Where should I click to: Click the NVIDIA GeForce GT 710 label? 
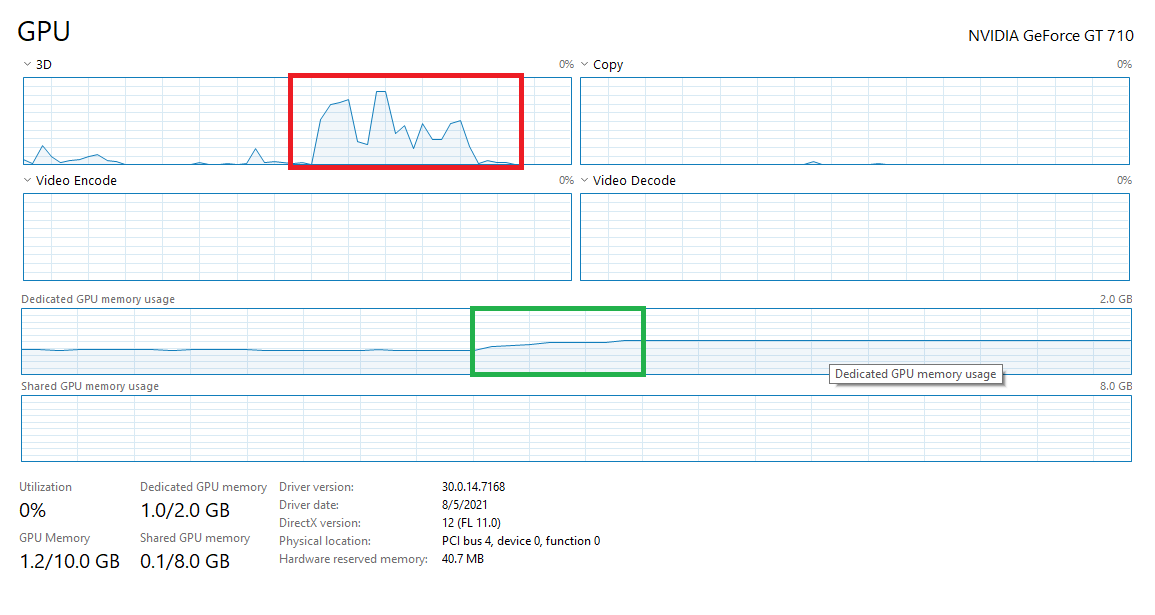point(1050,36)
